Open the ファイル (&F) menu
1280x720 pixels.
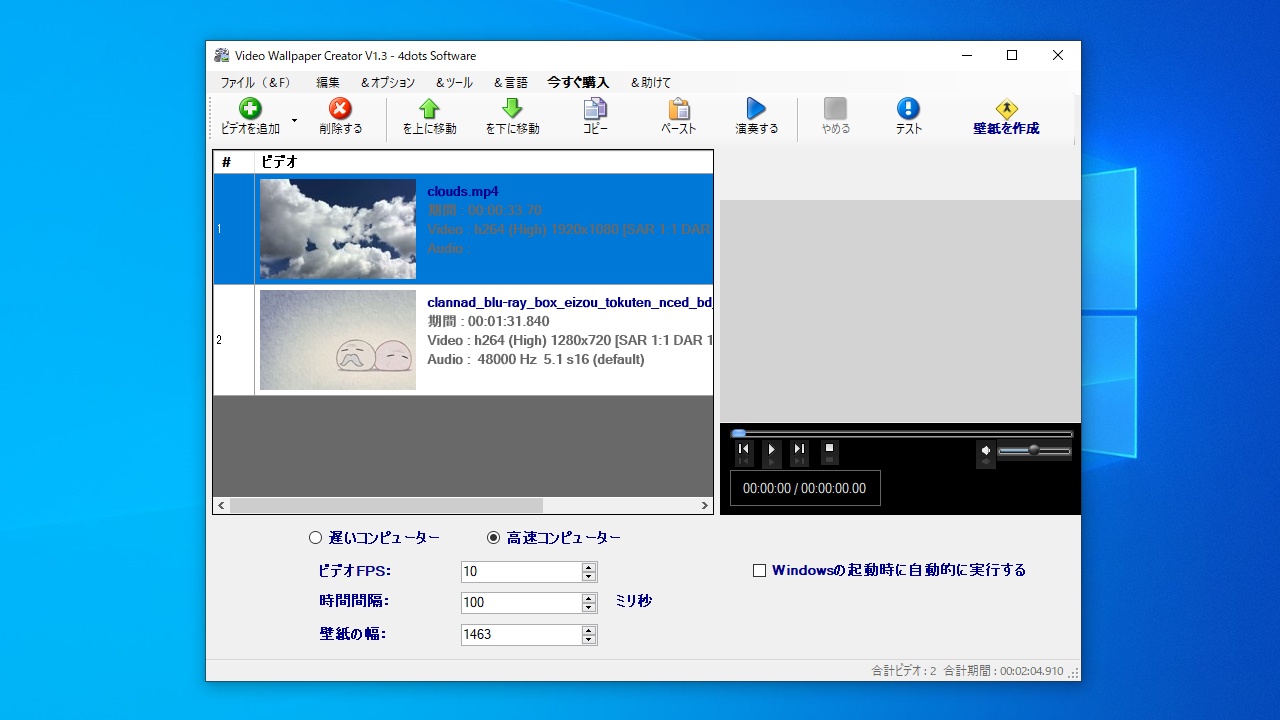(x=255, y=82)
